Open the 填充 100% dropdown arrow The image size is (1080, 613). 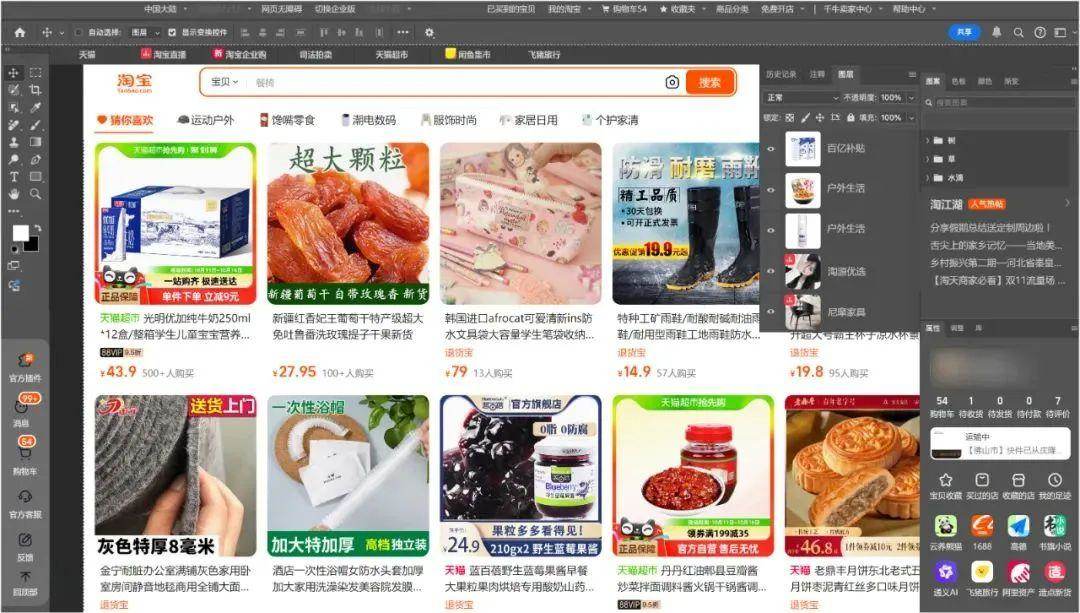pyautogui.click(x=911, y=118)
